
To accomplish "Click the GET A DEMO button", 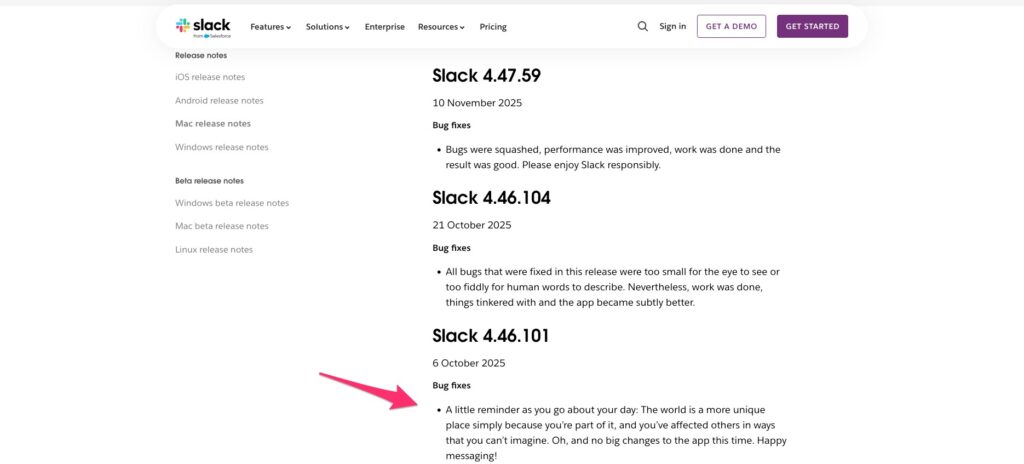I will (x=731, y=26).
